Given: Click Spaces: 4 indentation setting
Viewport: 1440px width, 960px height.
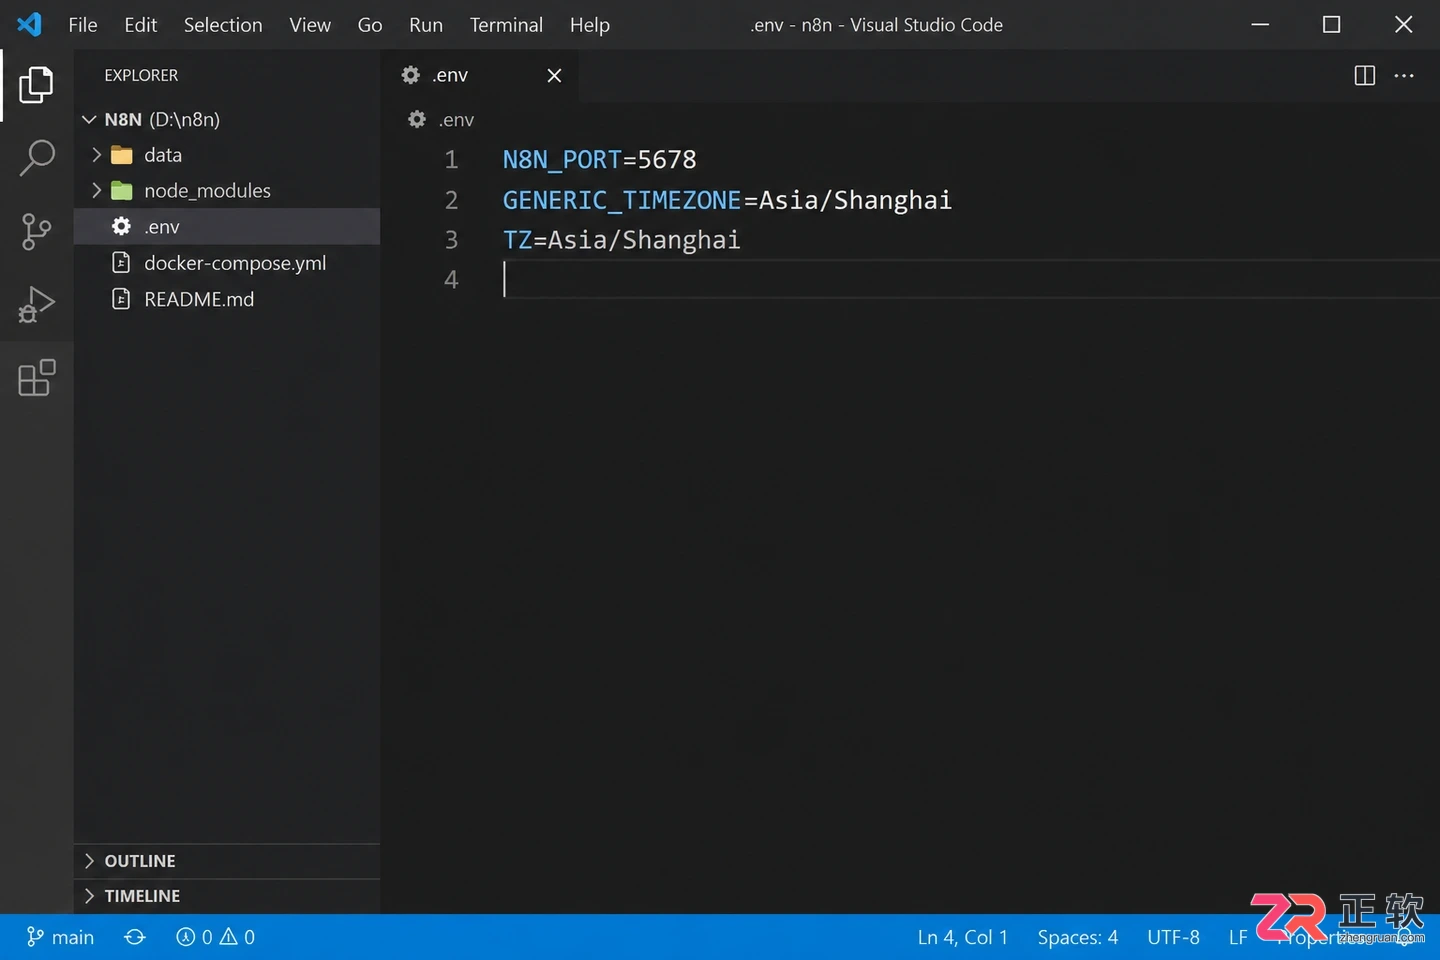Looking at the screenshot, I should (x=1078, y=937).
